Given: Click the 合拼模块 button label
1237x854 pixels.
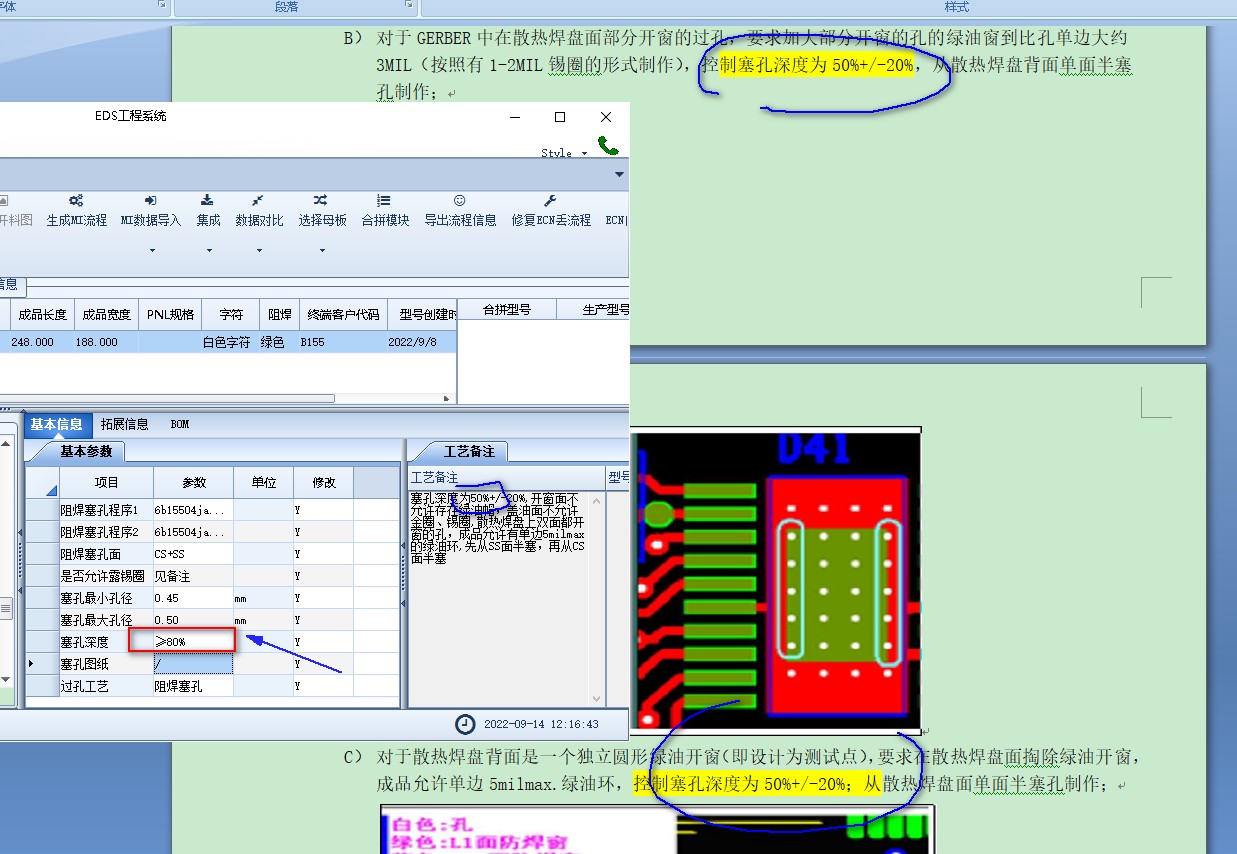Looking at the screenshot, I should pyautogui.click(x=385, y=220).
